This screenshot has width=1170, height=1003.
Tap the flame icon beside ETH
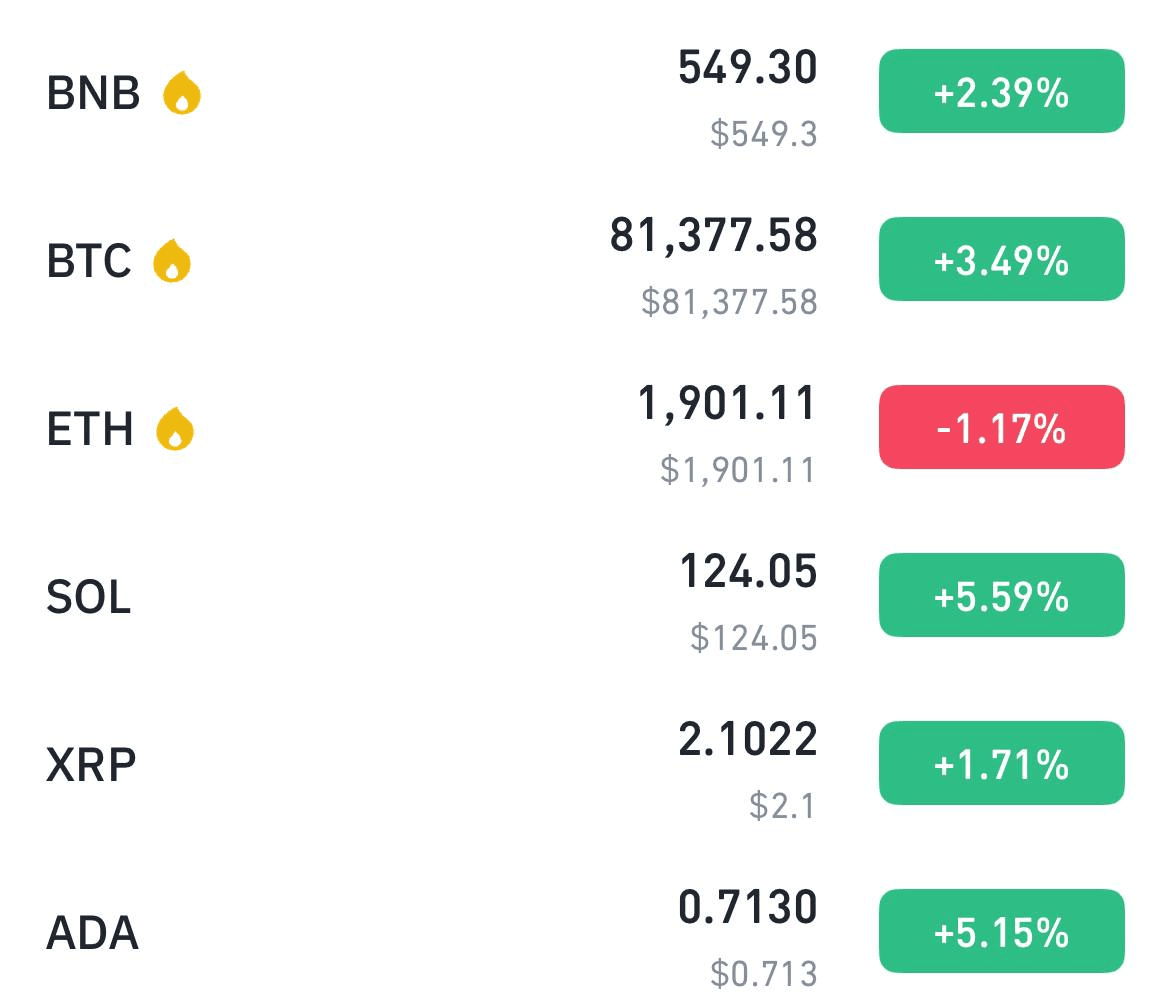click(x=175, y=428)
